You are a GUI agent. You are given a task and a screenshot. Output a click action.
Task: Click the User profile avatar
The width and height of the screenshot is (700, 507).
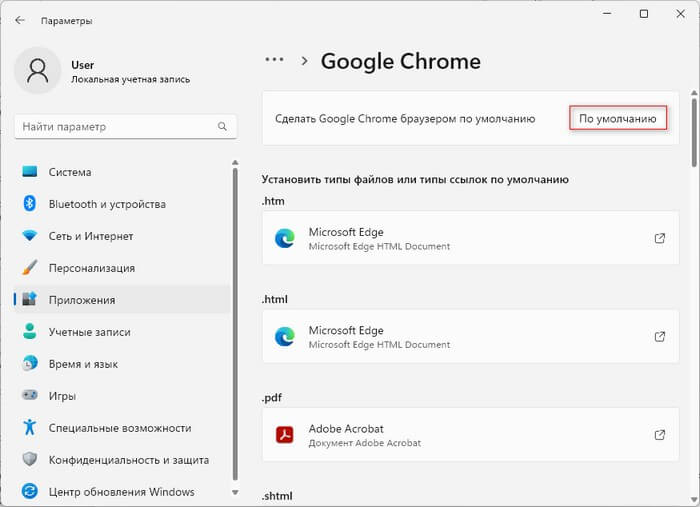tap(38, 71)
